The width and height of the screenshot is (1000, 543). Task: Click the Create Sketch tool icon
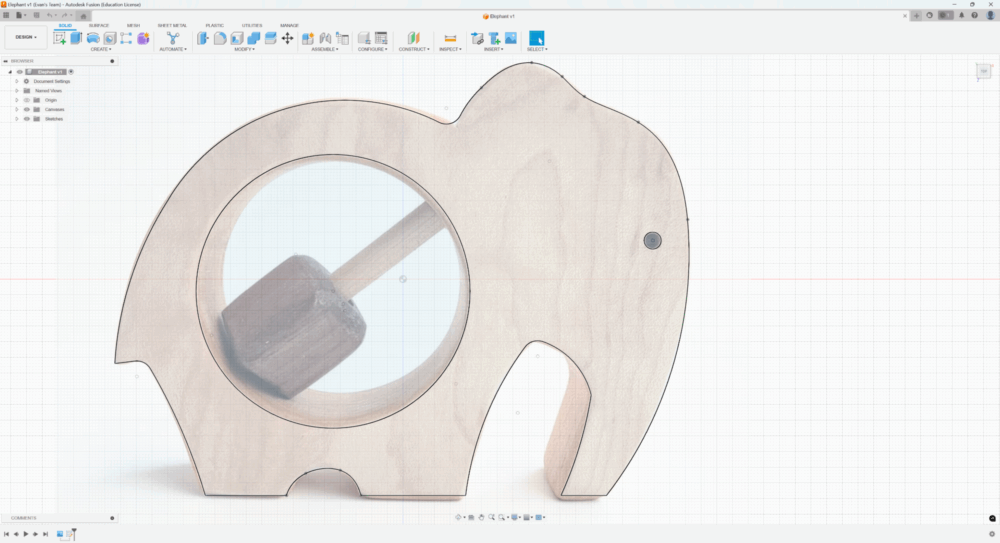pyautogui.click(x=60, y=38)
